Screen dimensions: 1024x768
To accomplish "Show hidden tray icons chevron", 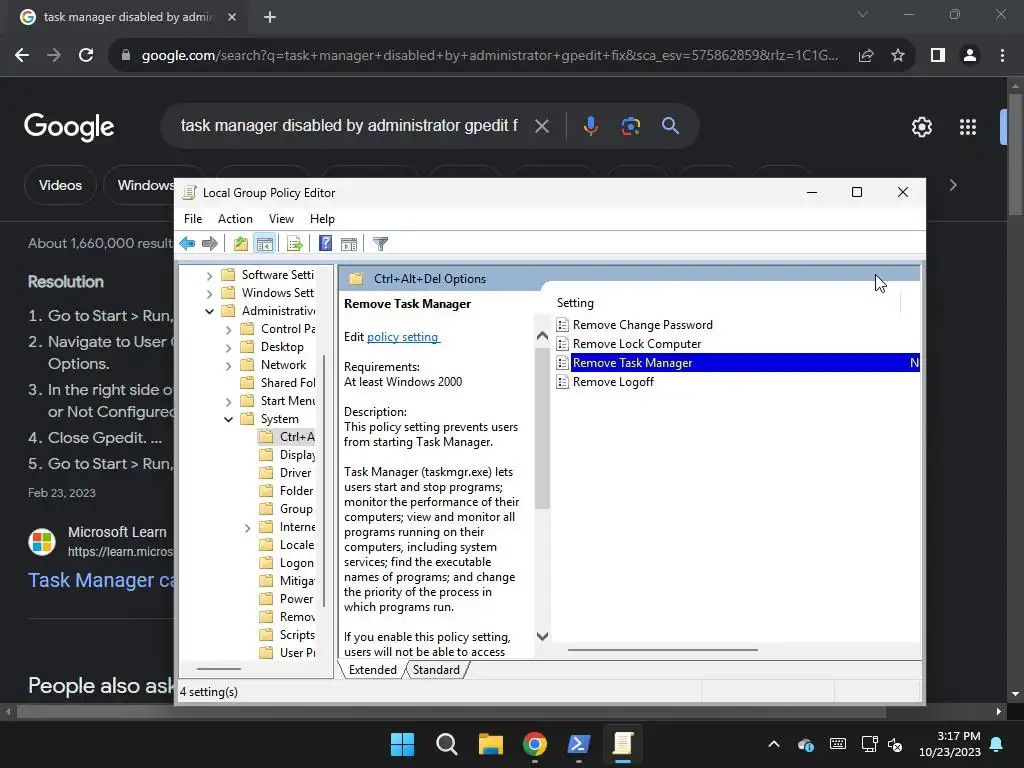I will pos(774,744).
